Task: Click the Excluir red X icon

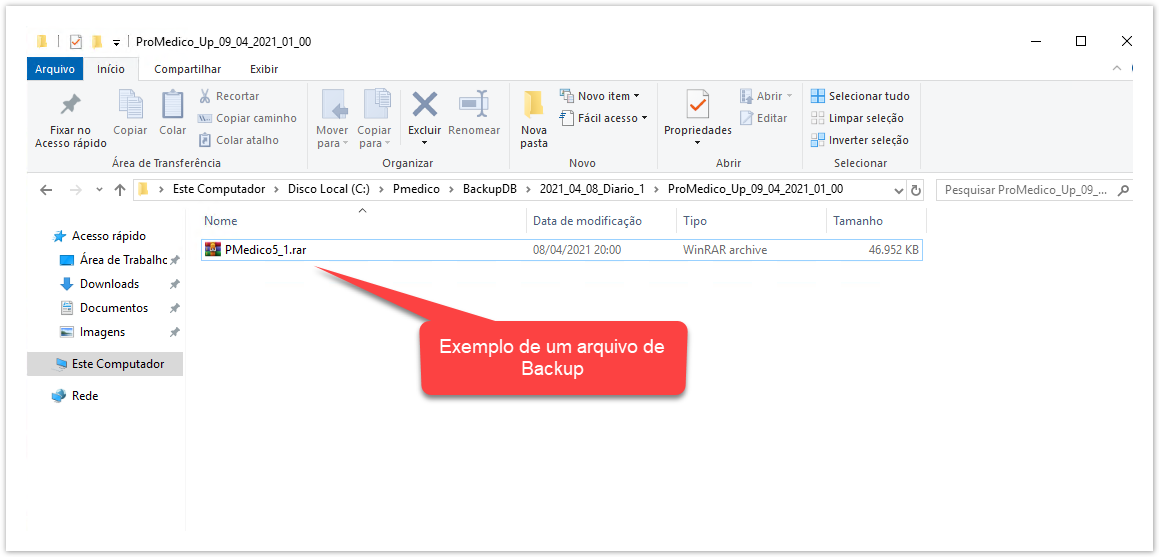Action: point(425,105)
